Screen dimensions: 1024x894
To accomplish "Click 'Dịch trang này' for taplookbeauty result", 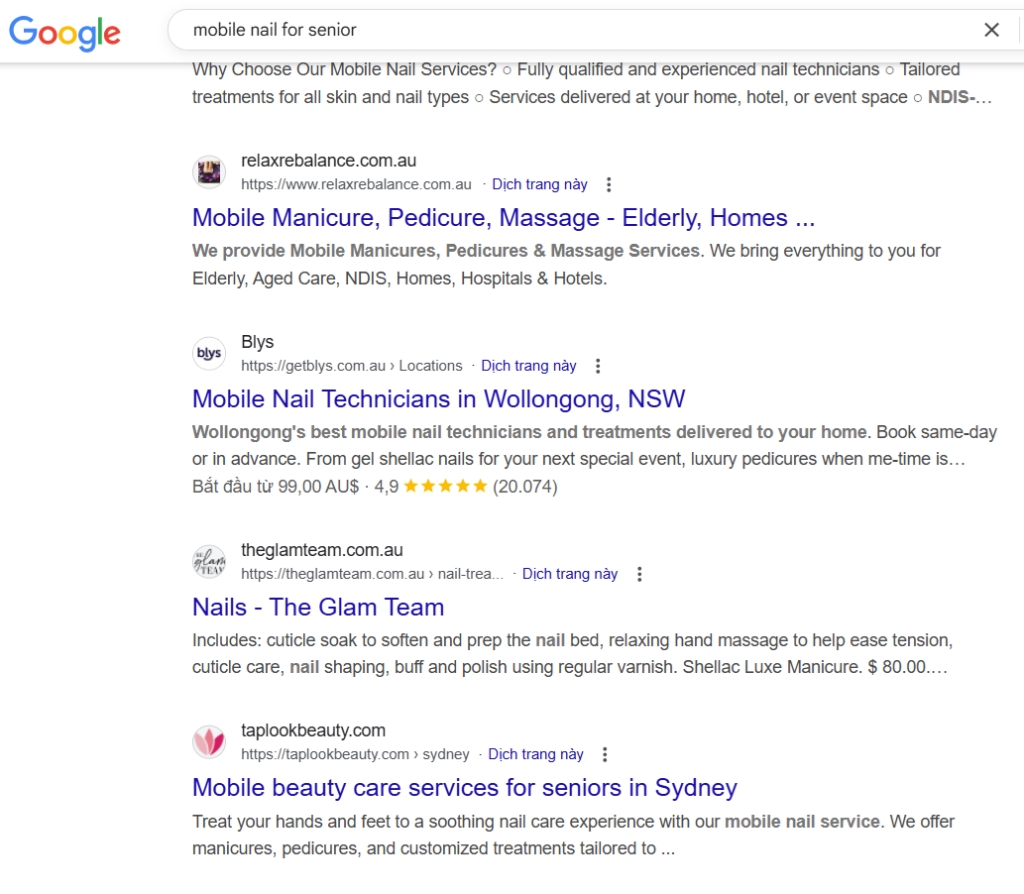I will point(536,755).
